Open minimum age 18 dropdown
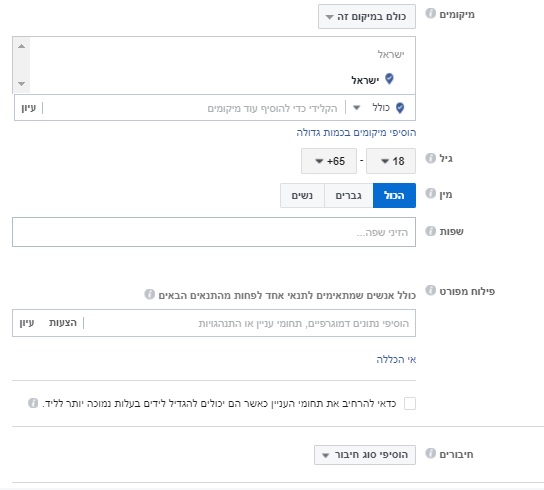This screenshot has width=544, height=490. (391, 161)
